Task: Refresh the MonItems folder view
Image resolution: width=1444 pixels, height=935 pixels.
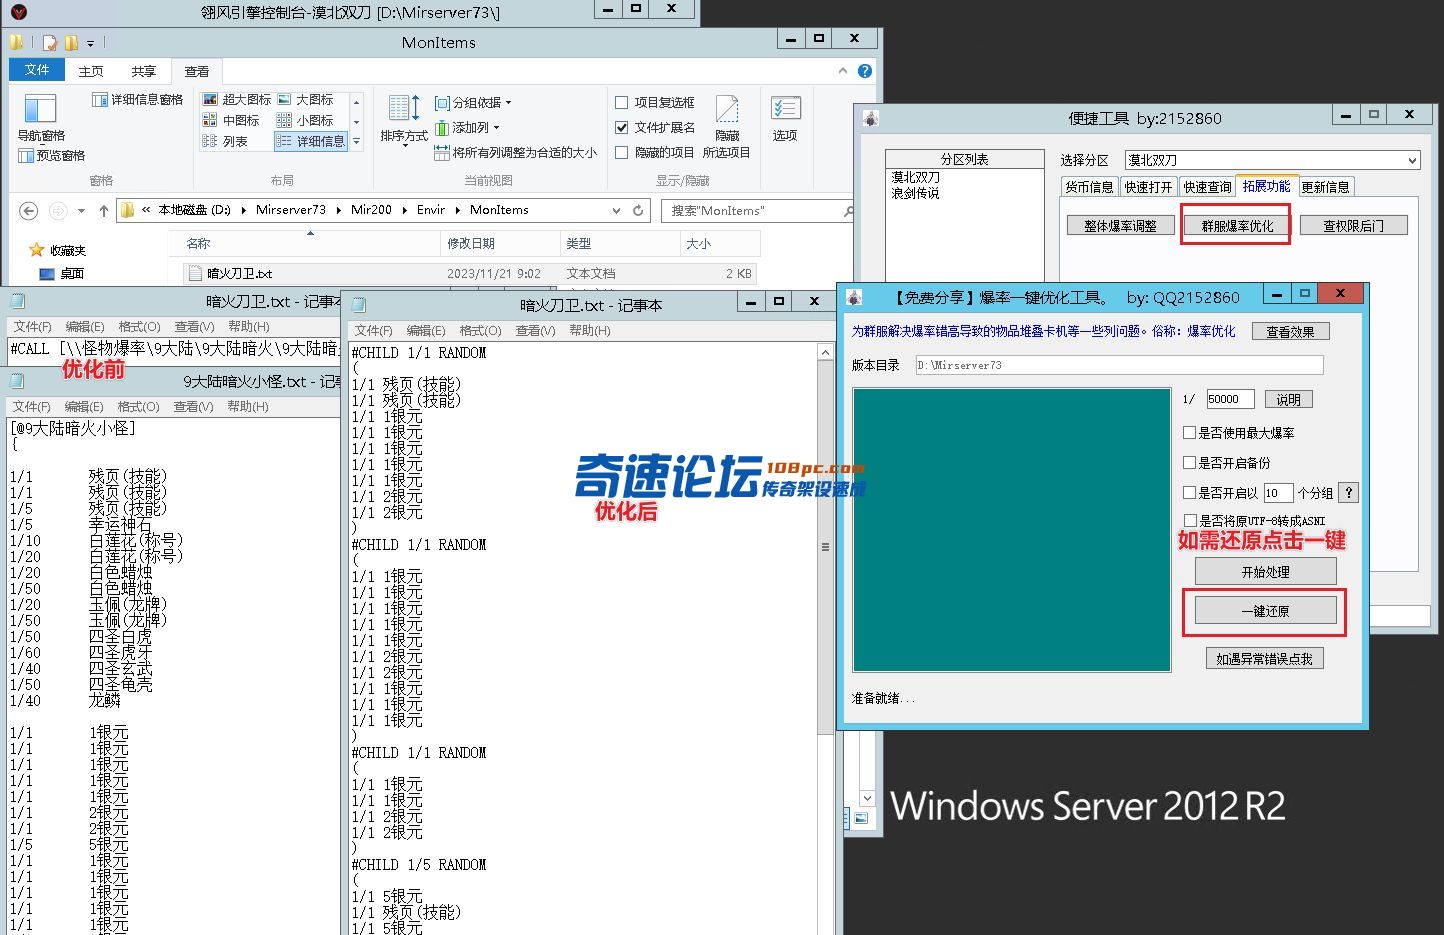Action: (x=638, y=210)
